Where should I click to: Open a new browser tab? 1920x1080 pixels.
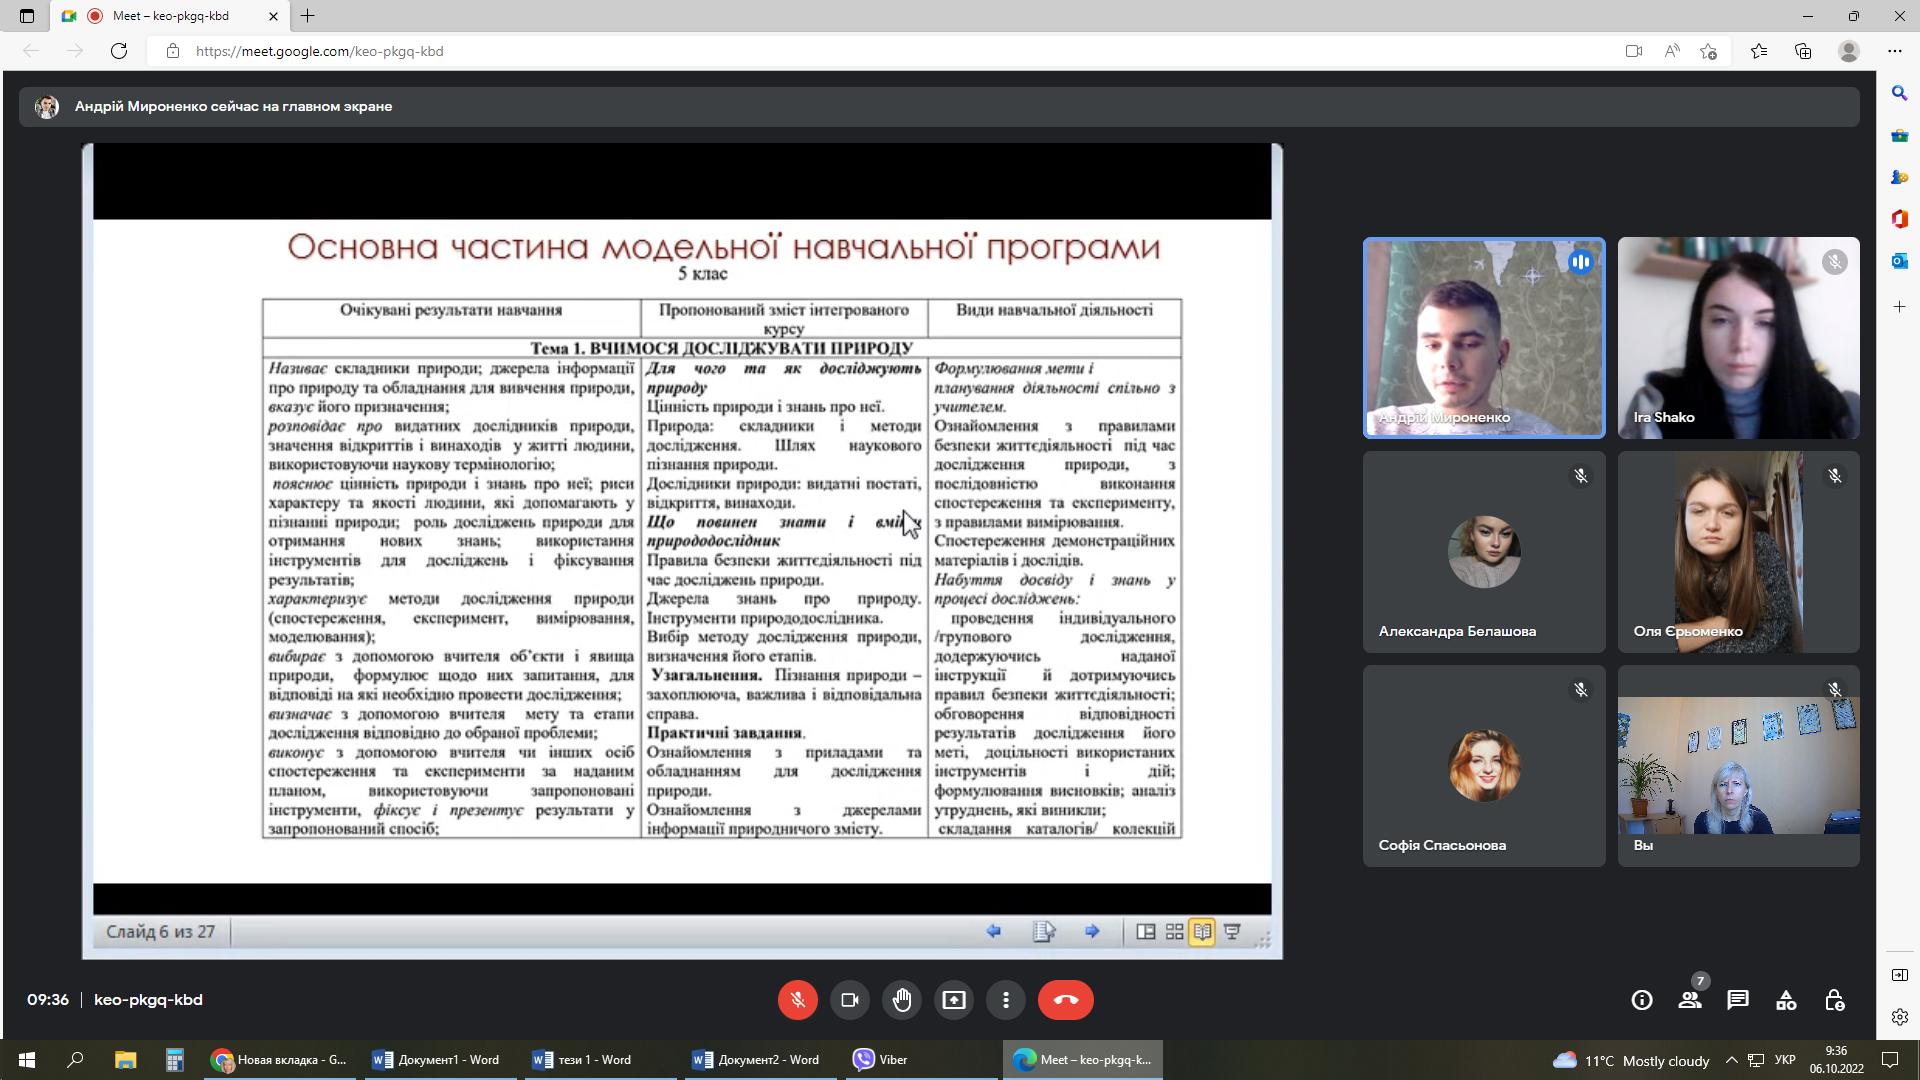308,16
